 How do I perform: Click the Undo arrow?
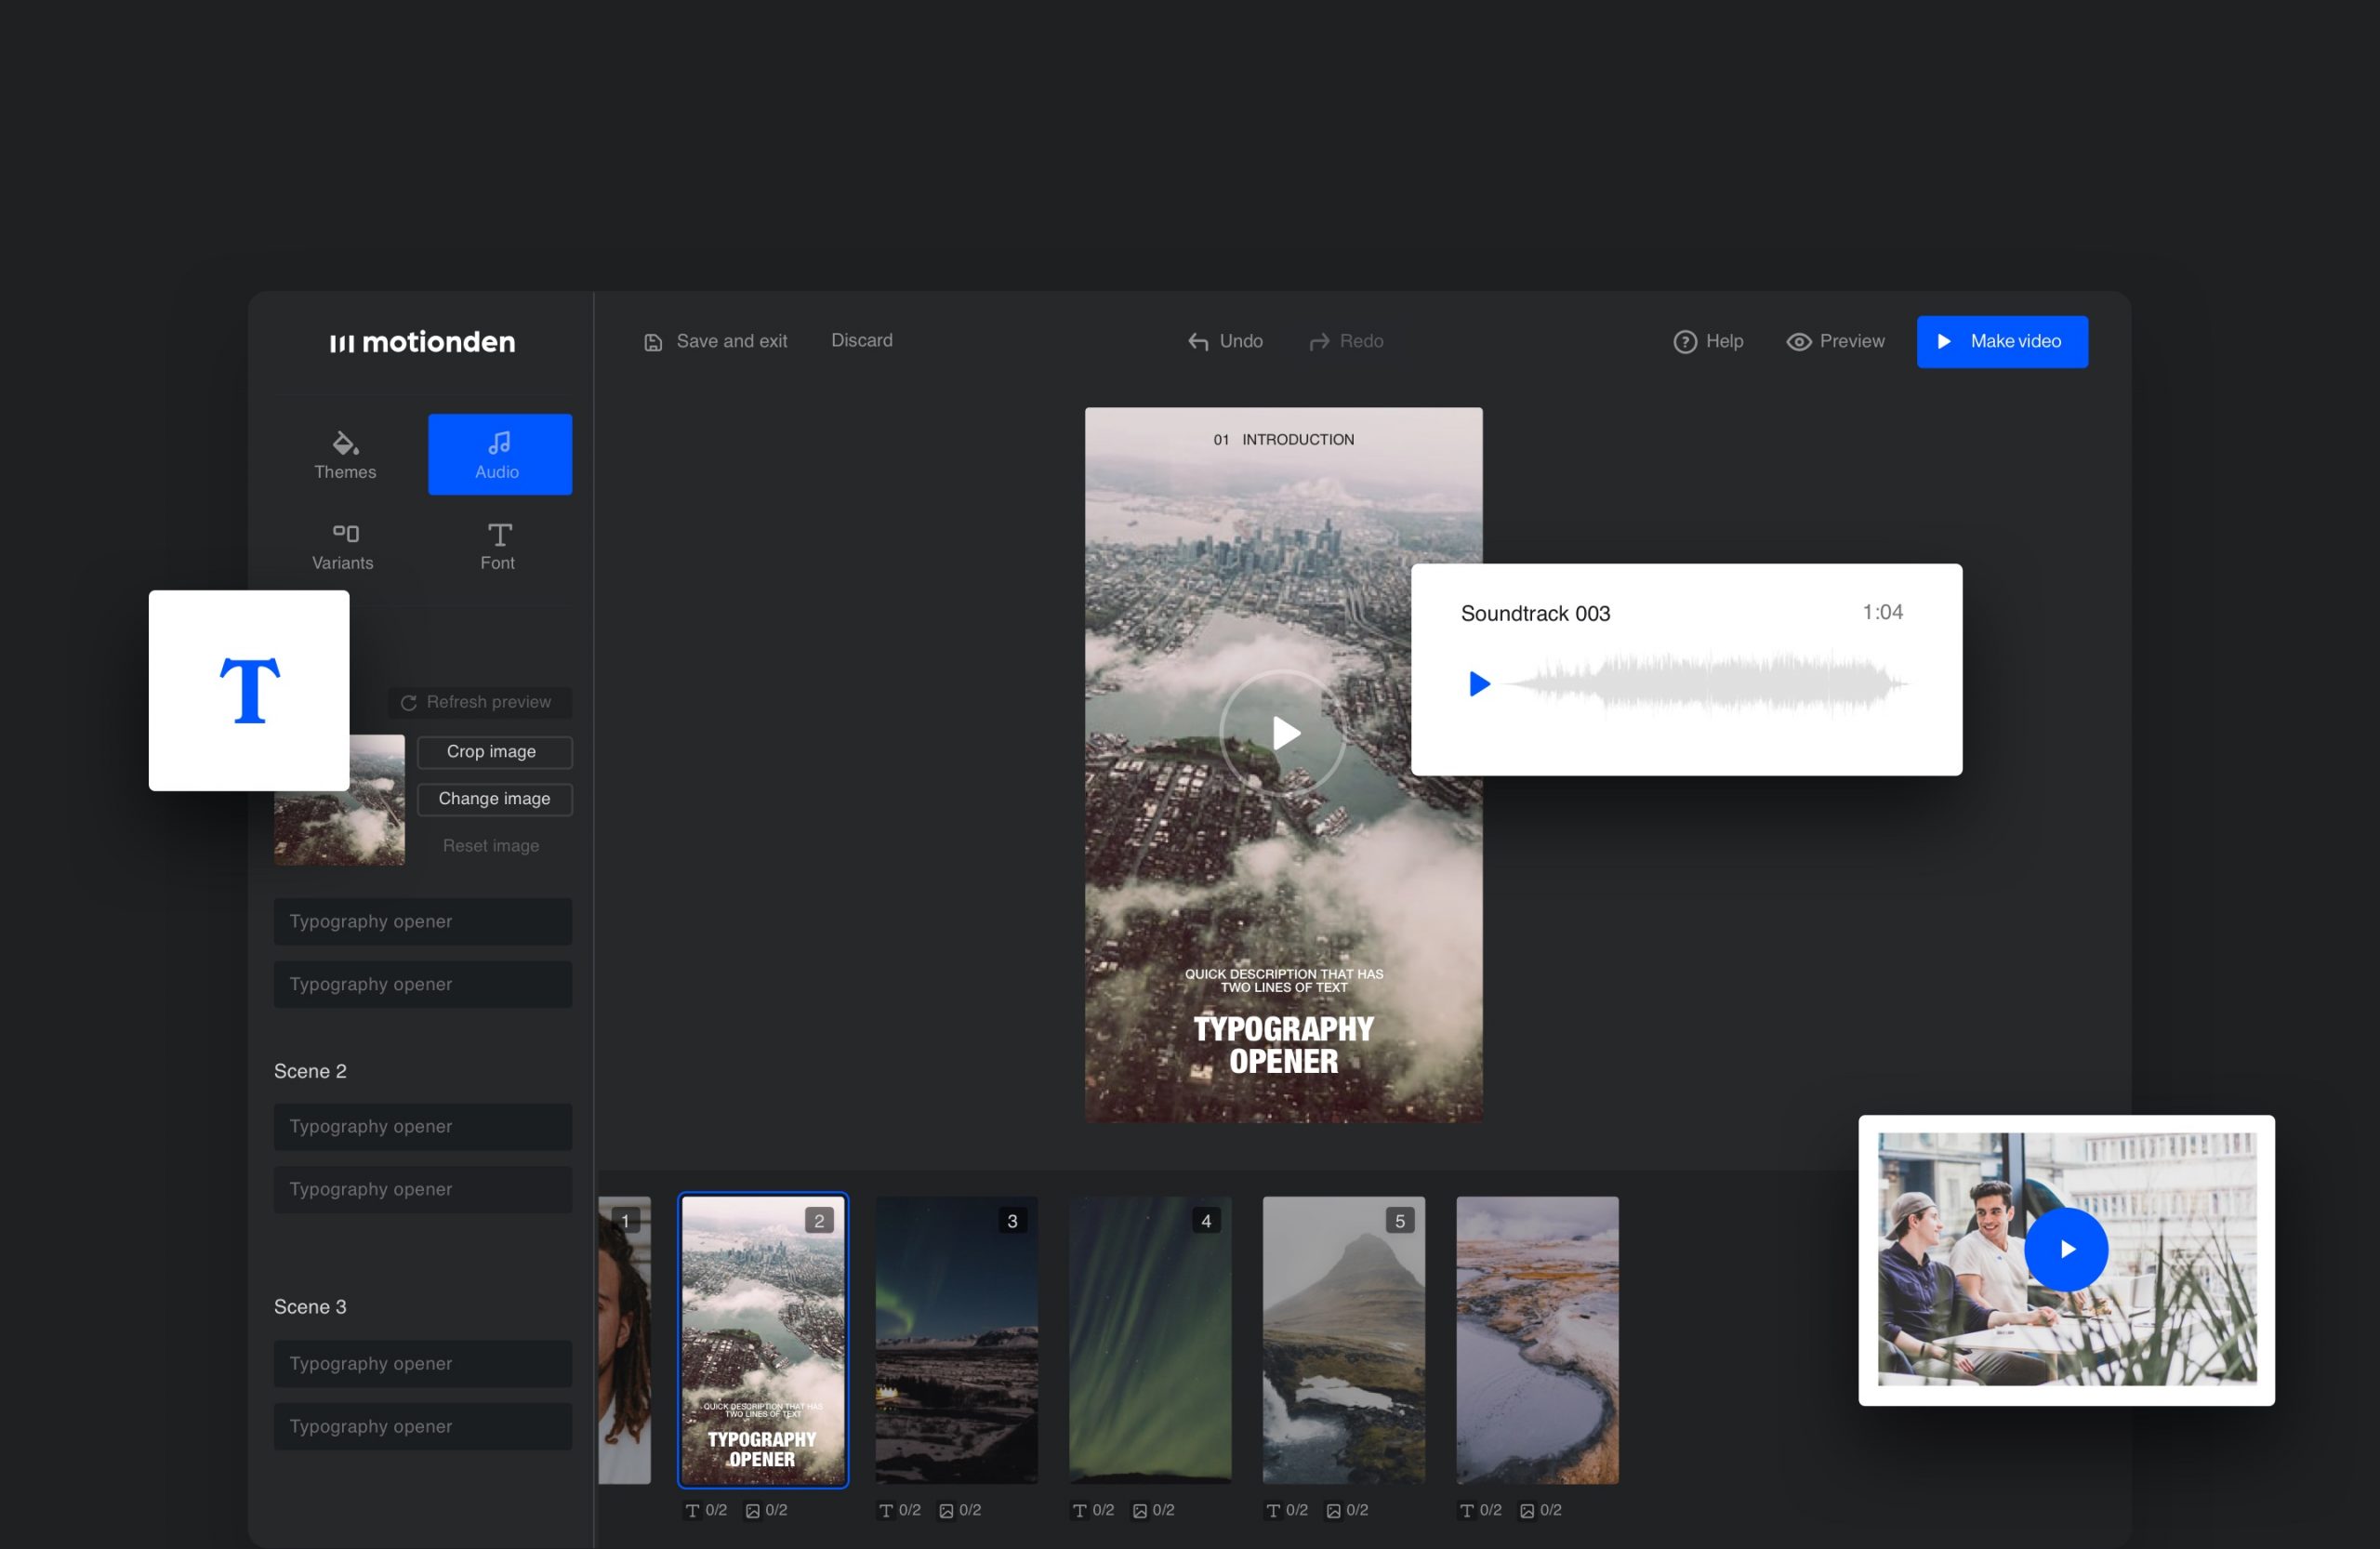click(1198, 342)
